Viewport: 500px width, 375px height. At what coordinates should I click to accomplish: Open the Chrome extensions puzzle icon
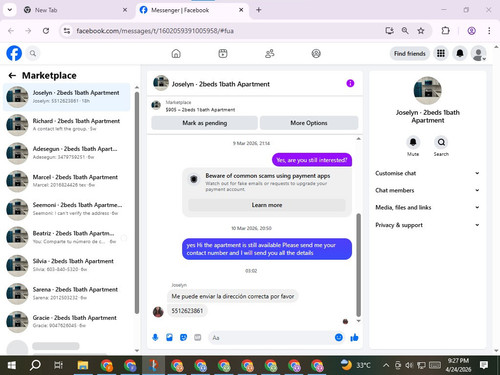[x=445, y=31]
